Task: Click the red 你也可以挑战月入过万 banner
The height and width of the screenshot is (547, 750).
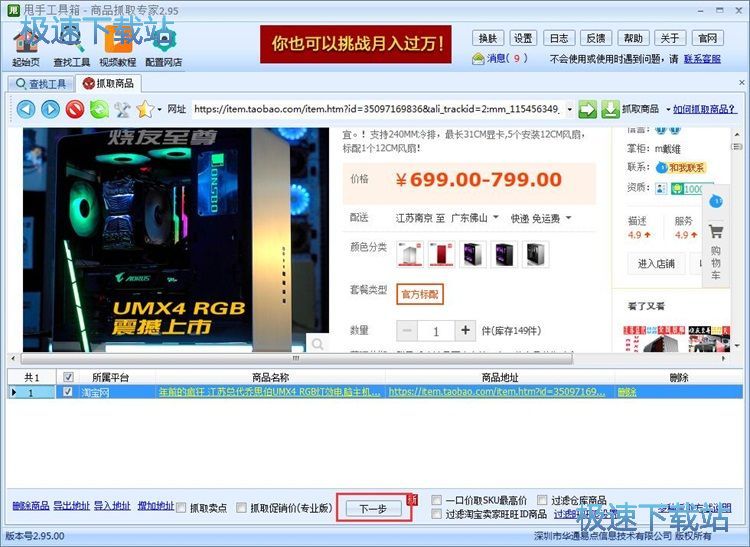Action: click(356, 44)
